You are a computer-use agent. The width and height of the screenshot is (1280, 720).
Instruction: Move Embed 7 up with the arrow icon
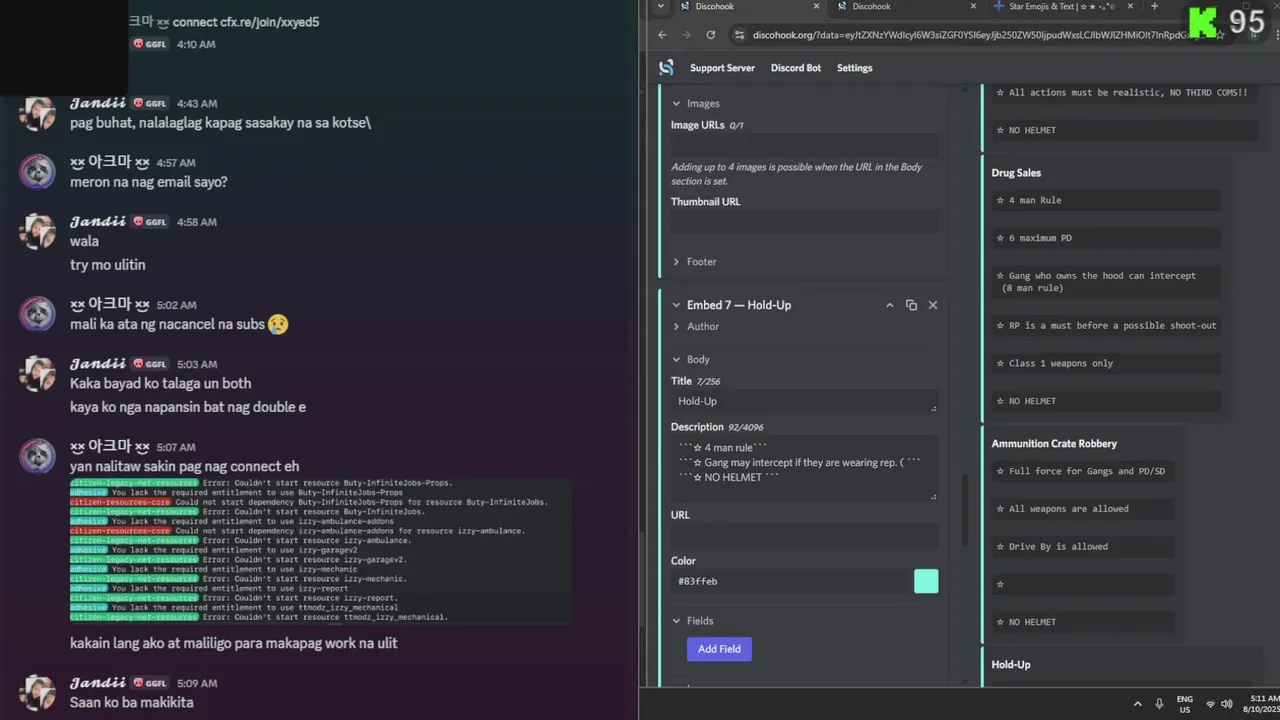point(889,305)
